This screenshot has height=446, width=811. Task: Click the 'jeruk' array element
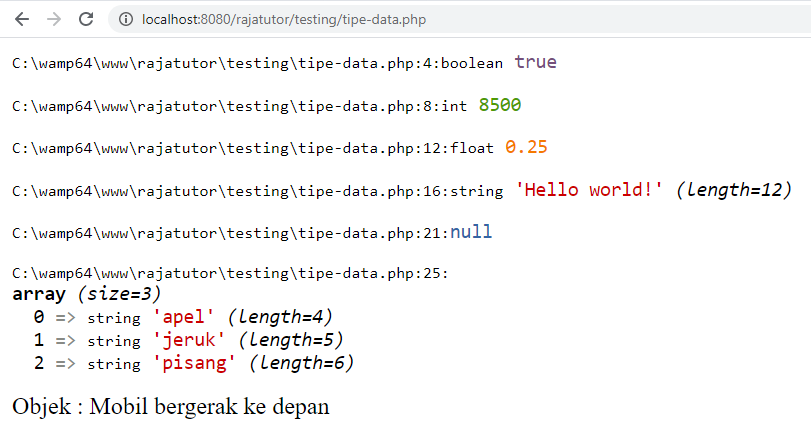tap(190, 340)
